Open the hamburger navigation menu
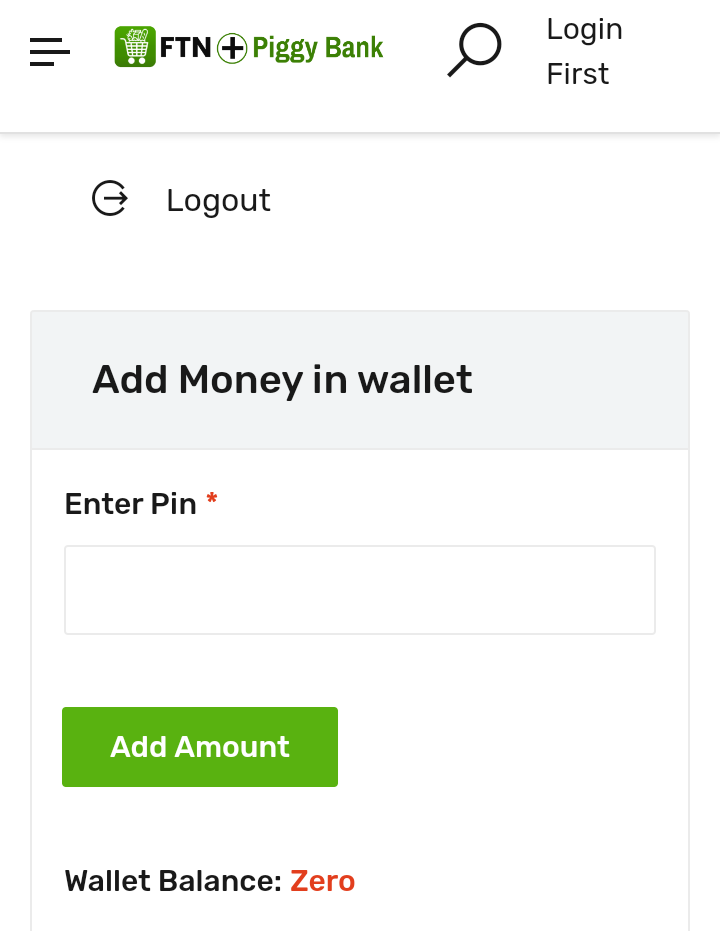 click(x=49, y=50)
